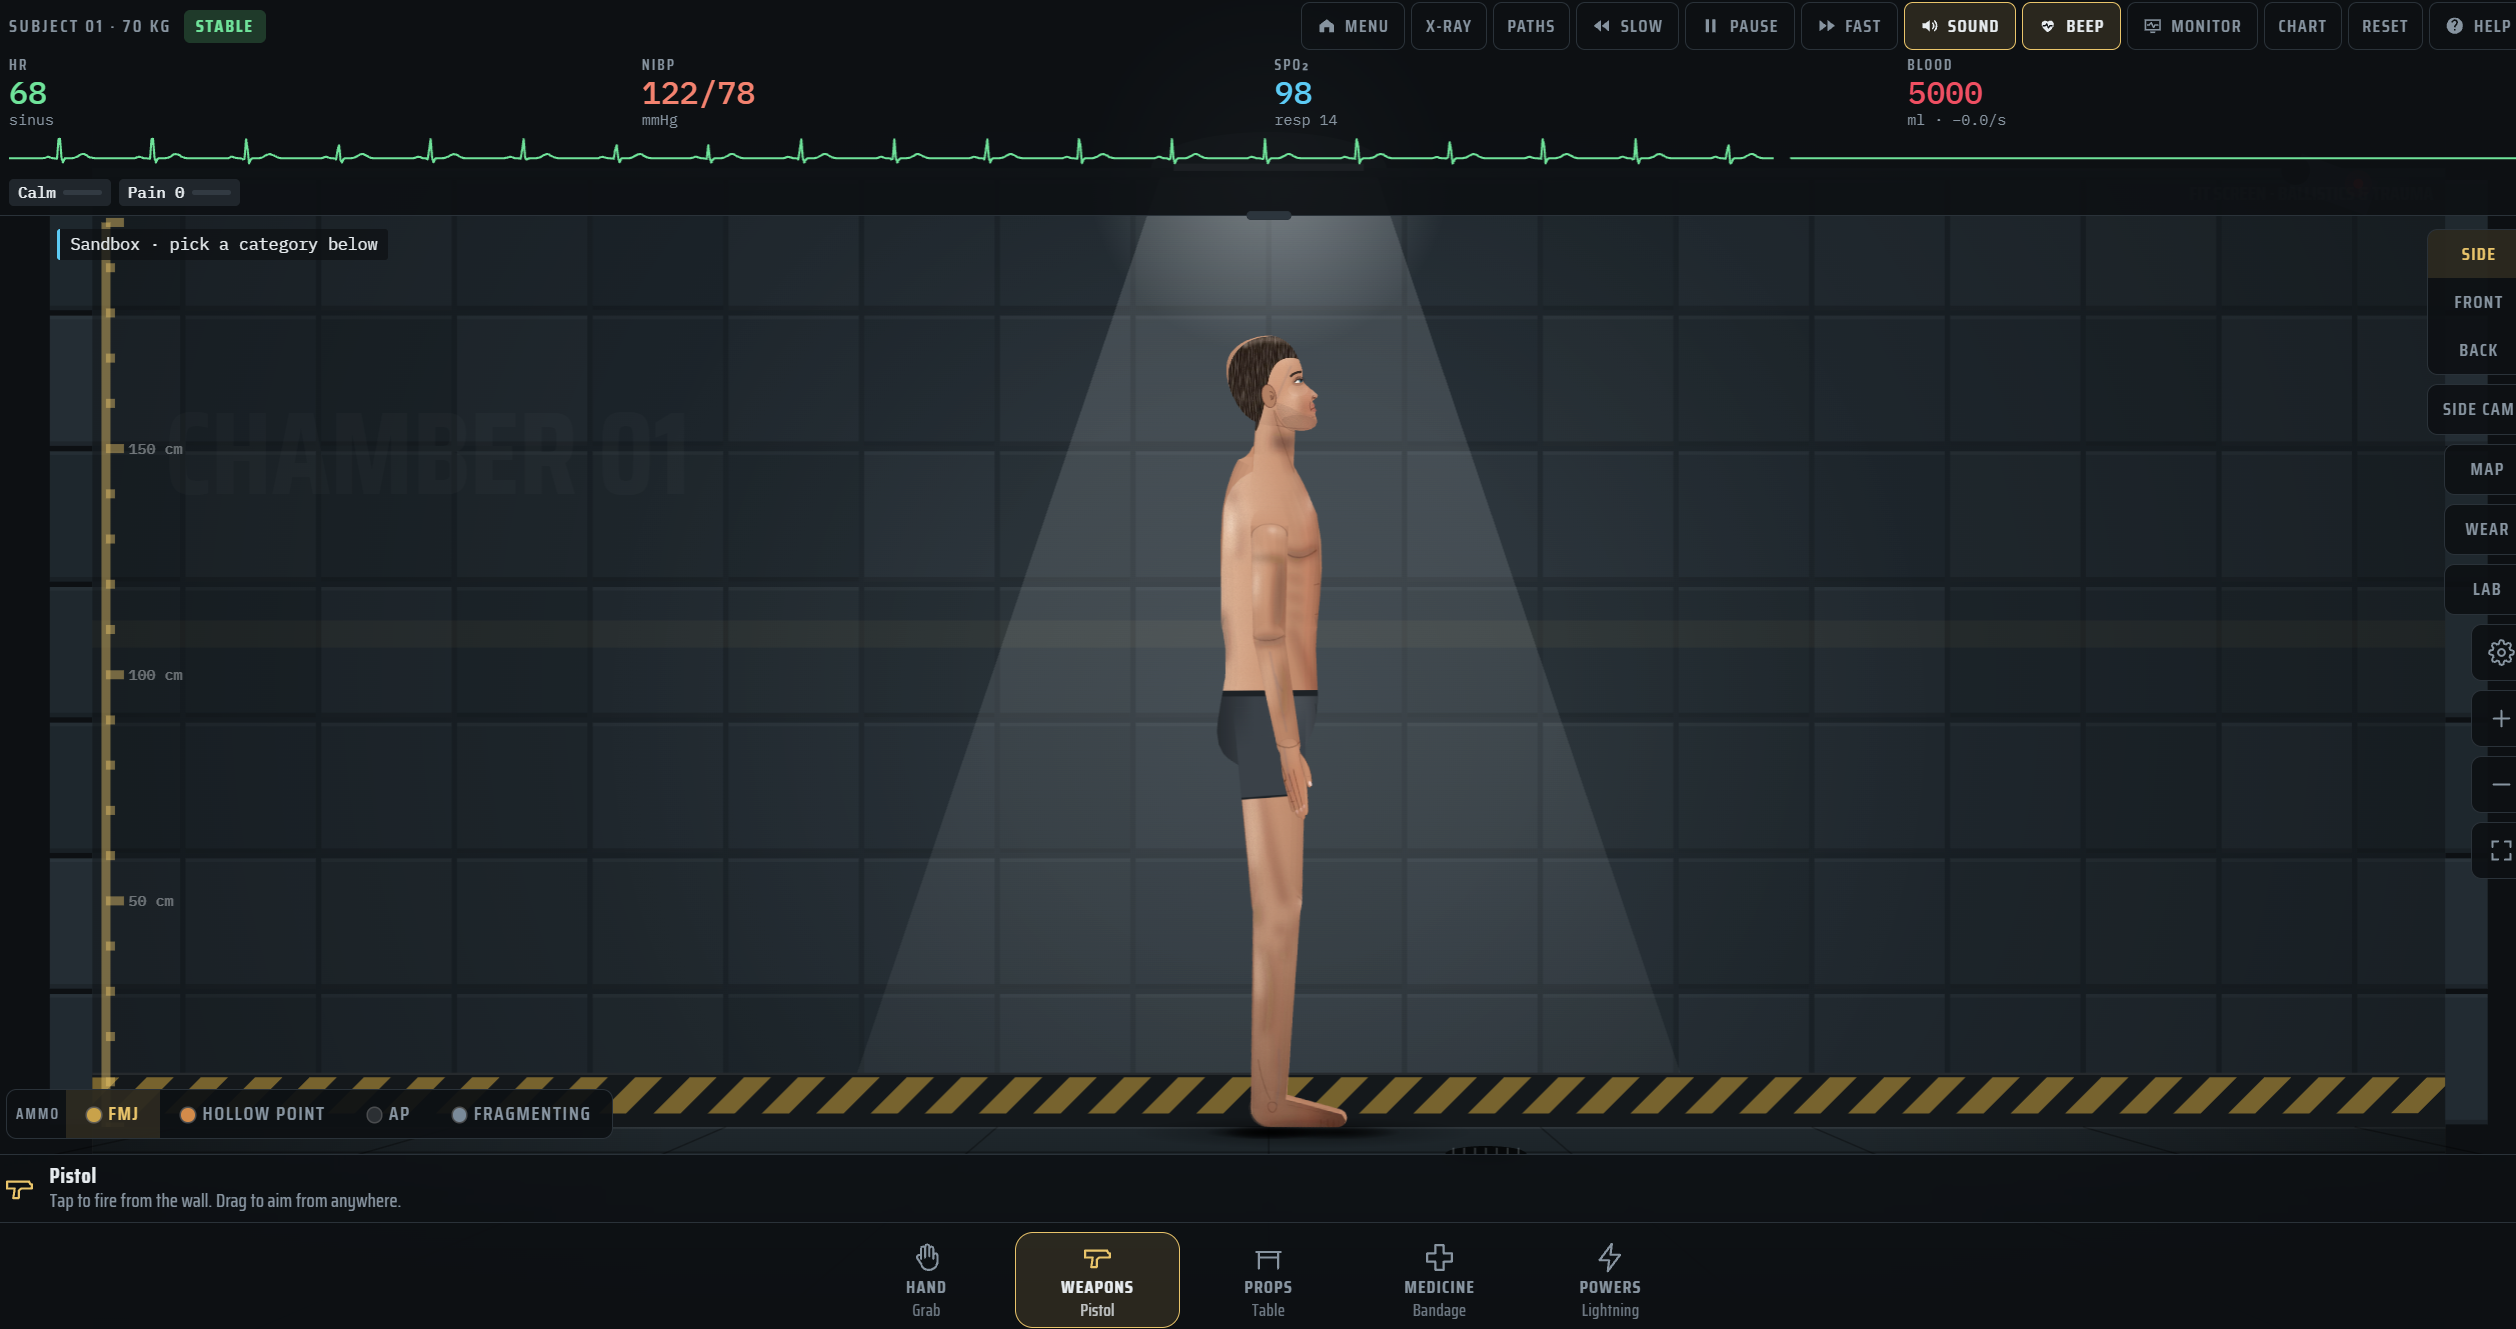
Task: Zoom out with the minus icon
Action: coord(2498,784)
